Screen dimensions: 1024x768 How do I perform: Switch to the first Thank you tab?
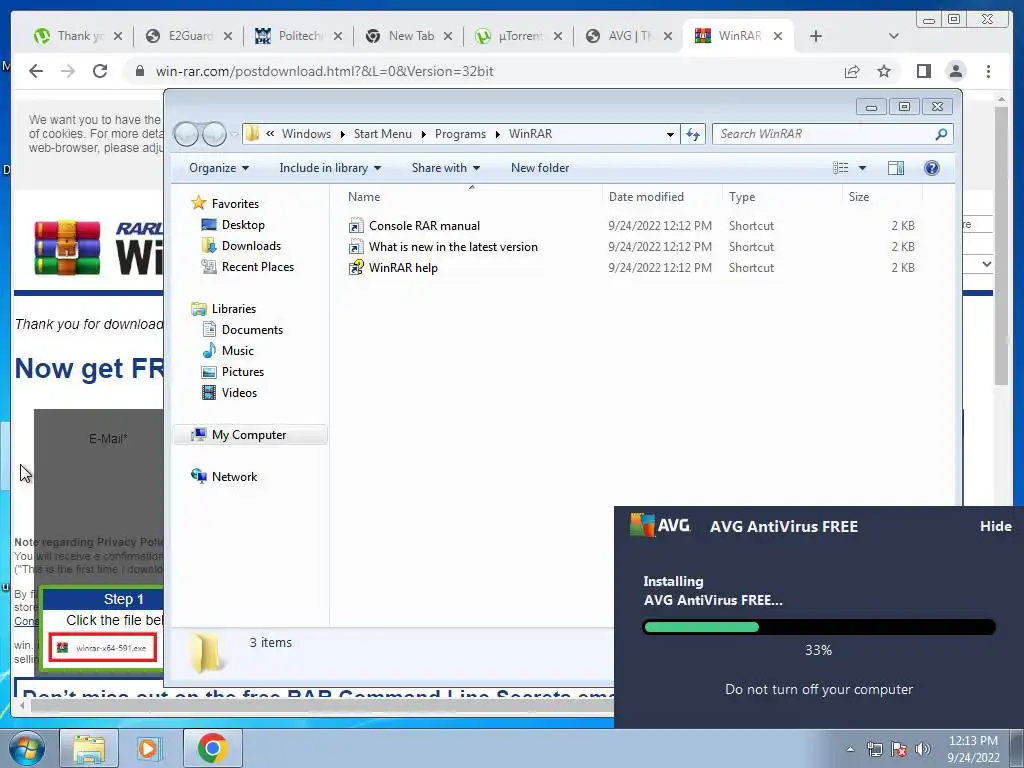pyautogui.click(x=78, y=36)
